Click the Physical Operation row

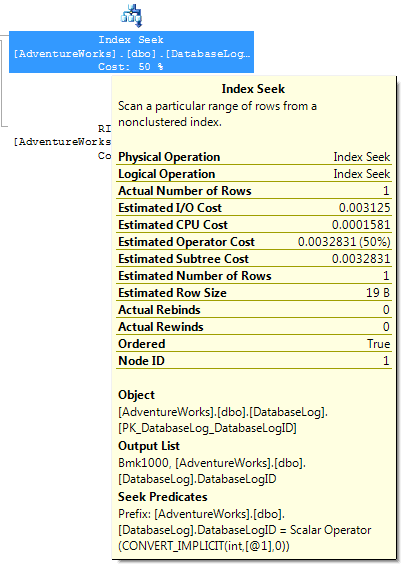pos(254,157)
